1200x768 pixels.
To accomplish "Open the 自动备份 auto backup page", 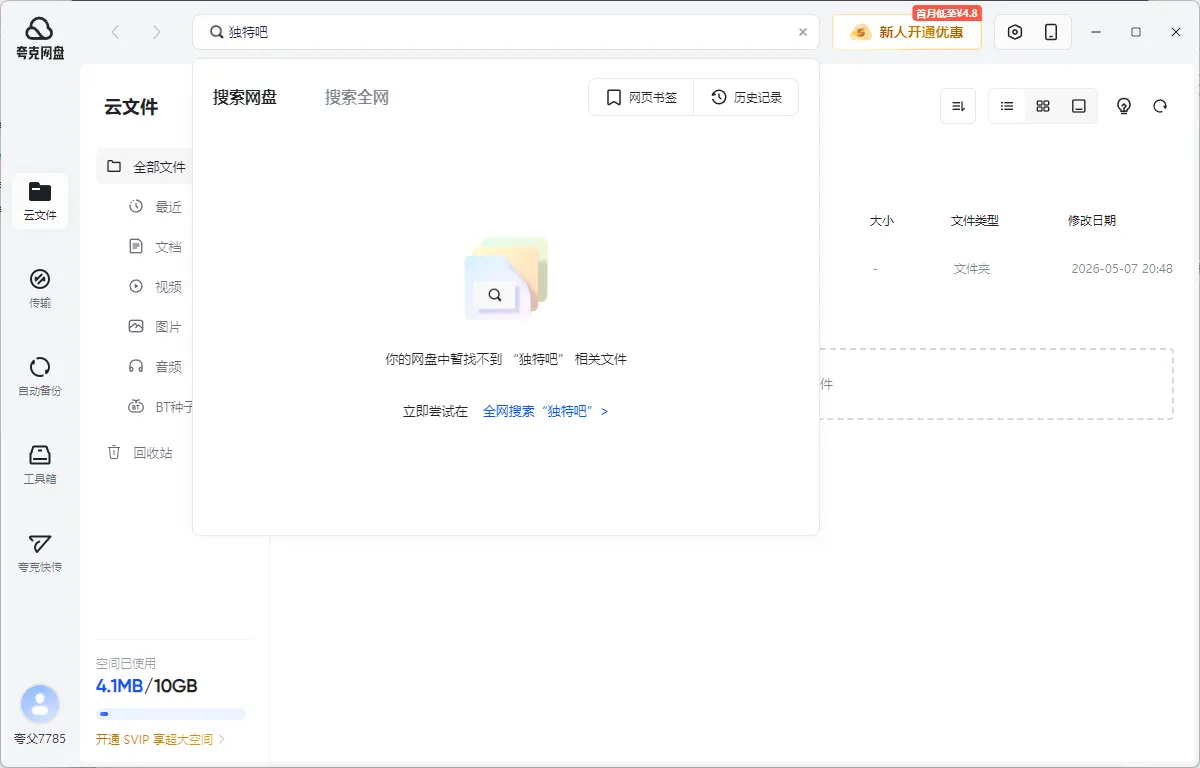I will tap(40, 376).
